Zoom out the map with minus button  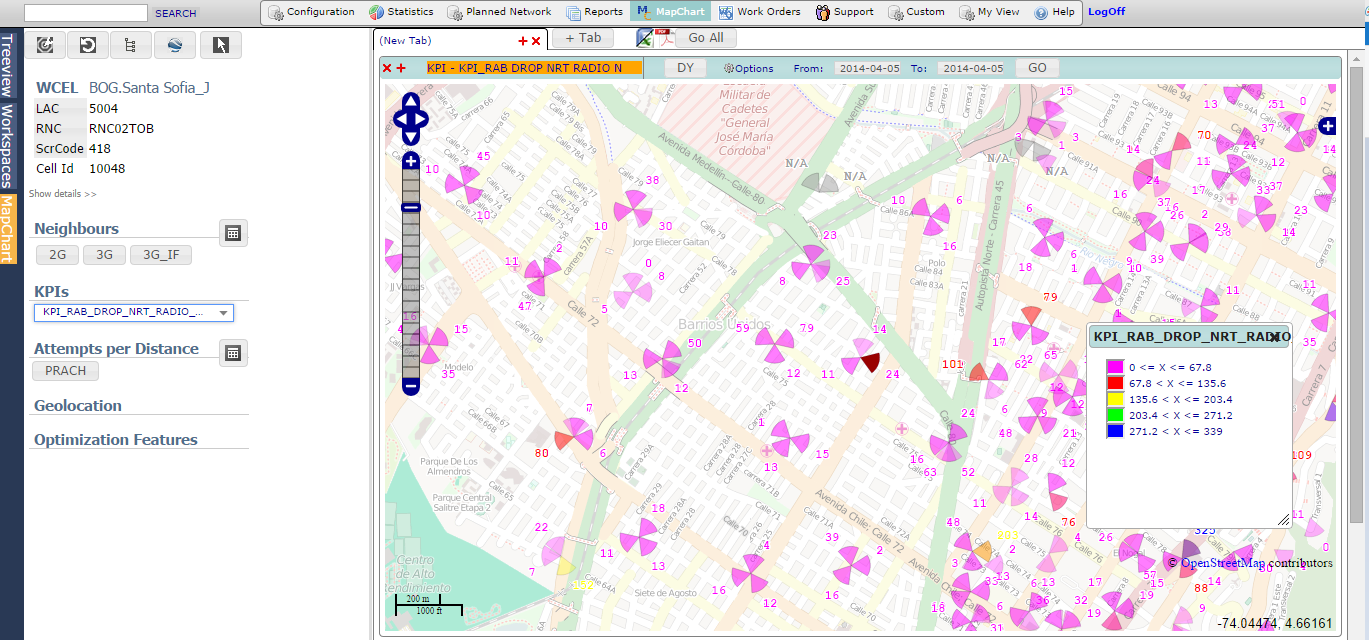click(411, 385)
